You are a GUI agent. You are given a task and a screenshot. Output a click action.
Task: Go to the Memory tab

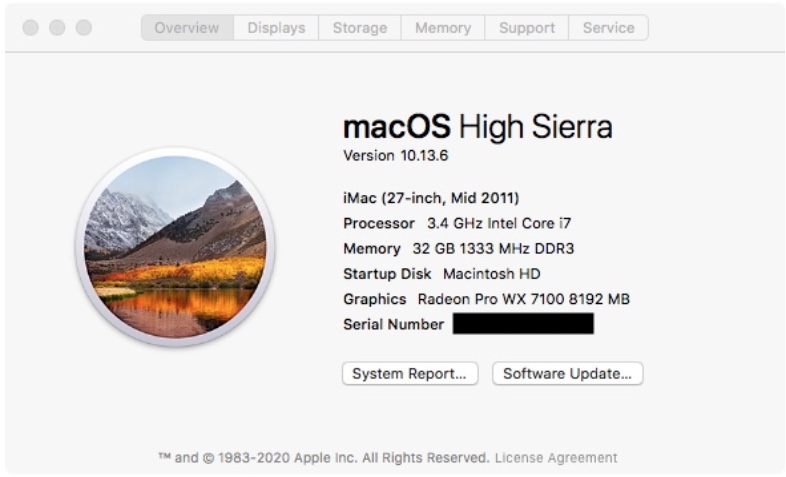click(442, 28)
